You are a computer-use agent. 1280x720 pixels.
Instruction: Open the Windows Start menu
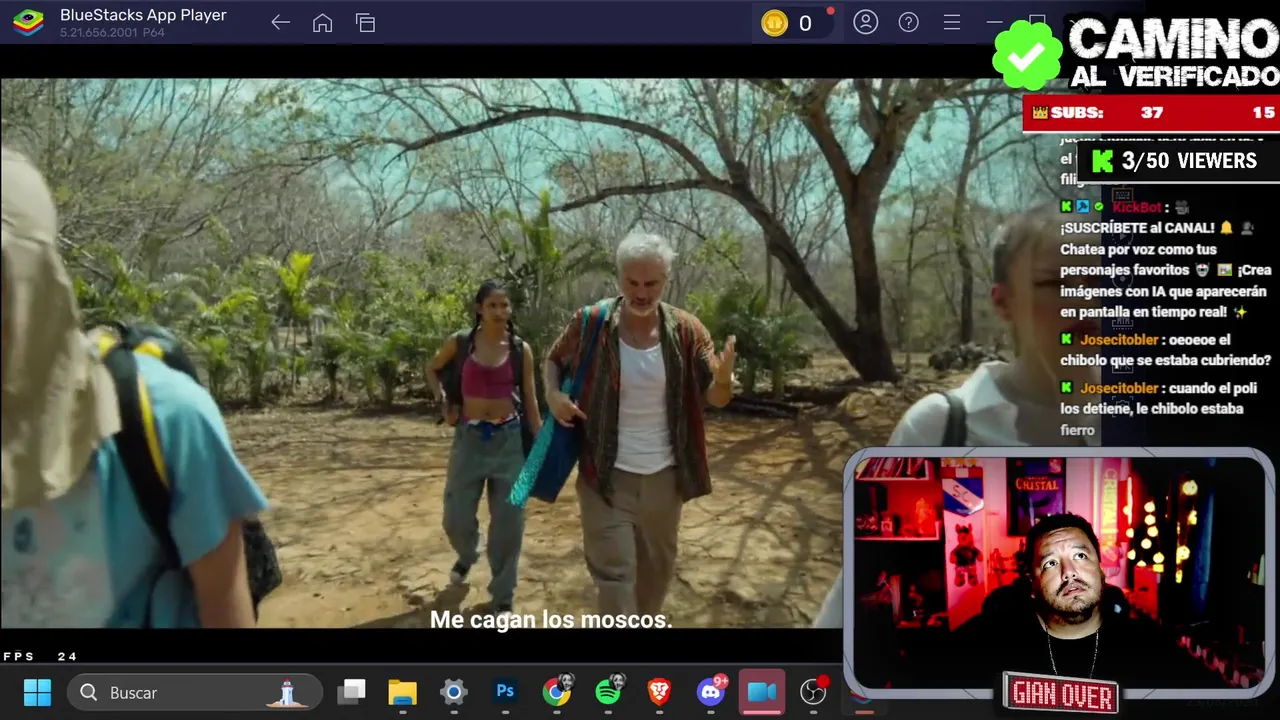37,692
